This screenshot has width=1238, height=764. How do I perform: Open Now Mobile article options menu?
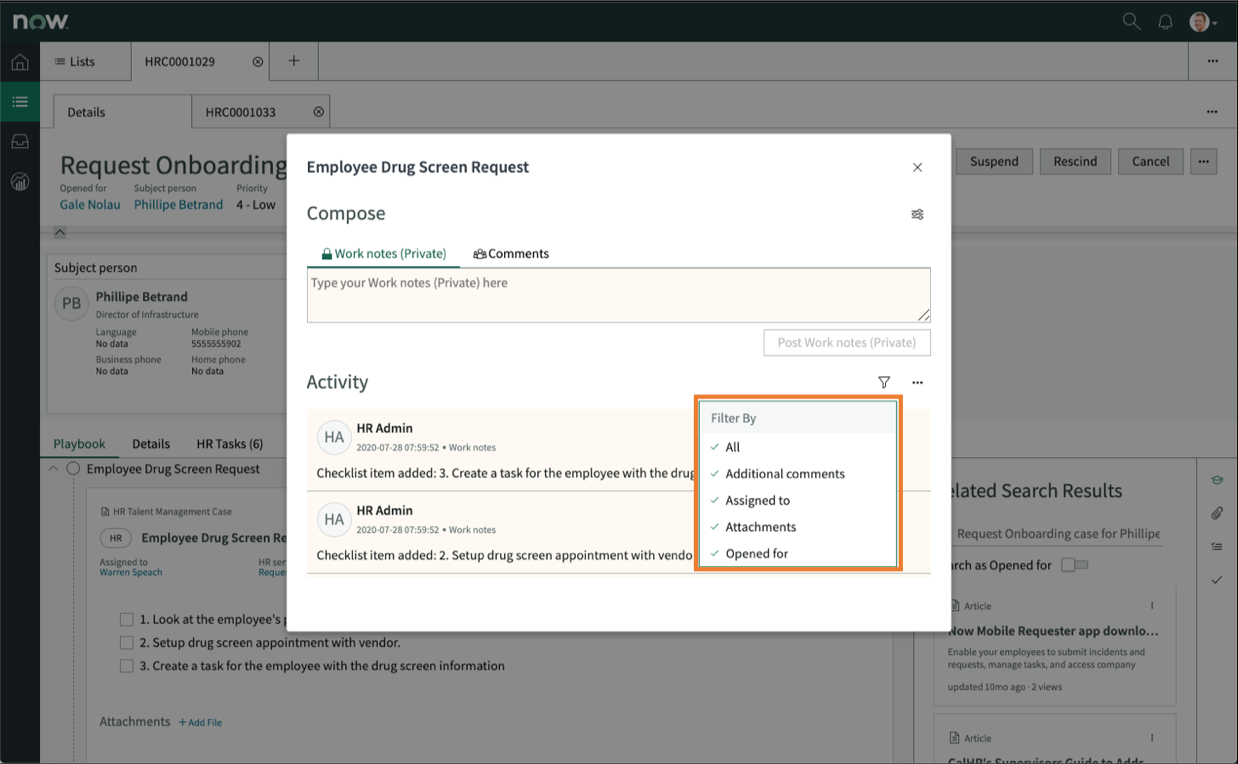tap(1152, 606)
